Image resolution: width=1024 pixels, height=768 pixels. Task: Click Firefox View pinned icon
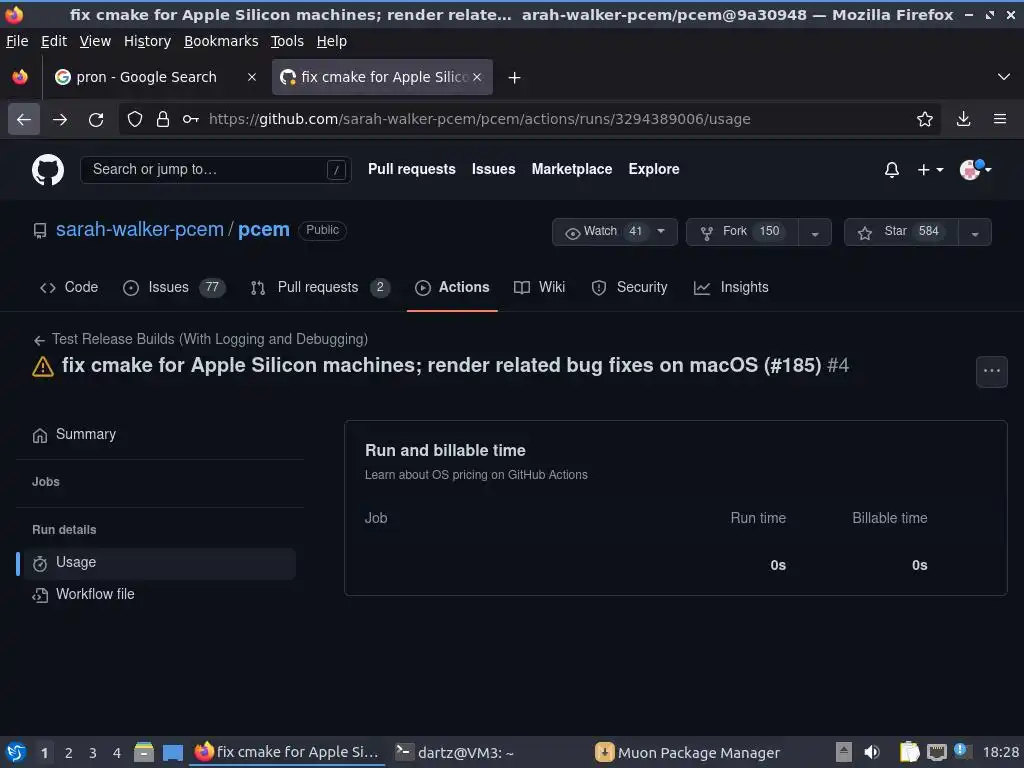click(x=20, y=77)
